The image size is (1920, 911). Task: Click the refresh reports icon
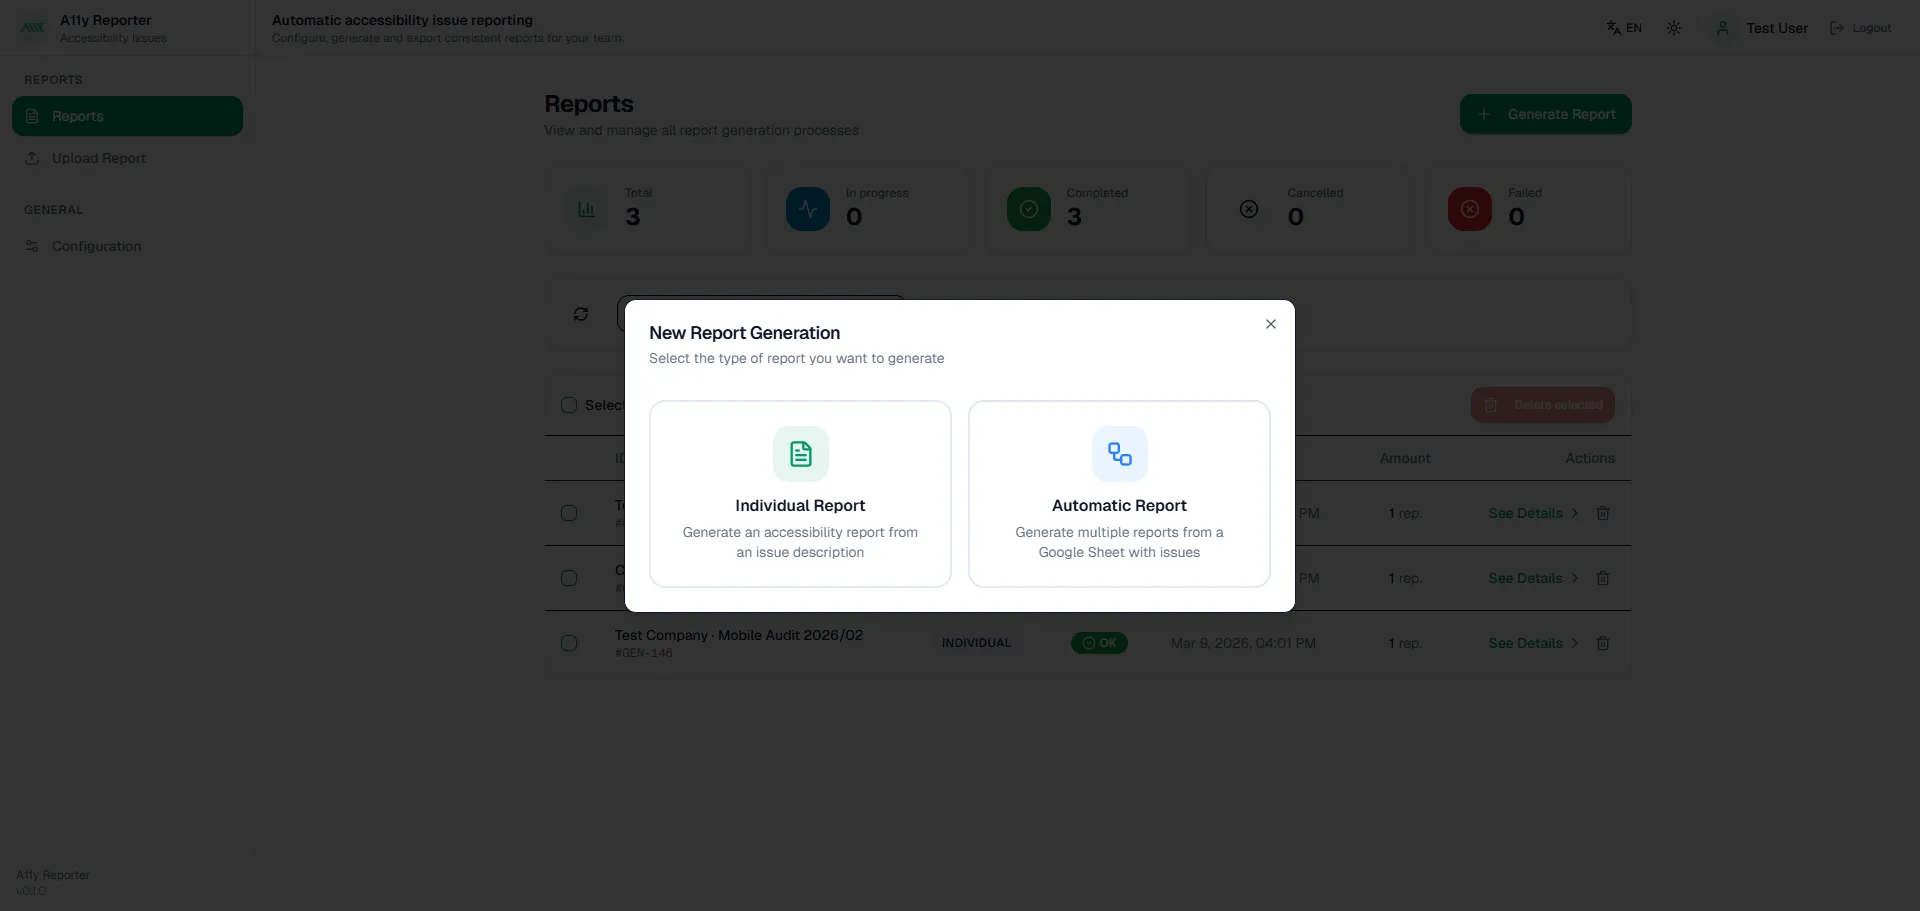[x=581, y=314]
